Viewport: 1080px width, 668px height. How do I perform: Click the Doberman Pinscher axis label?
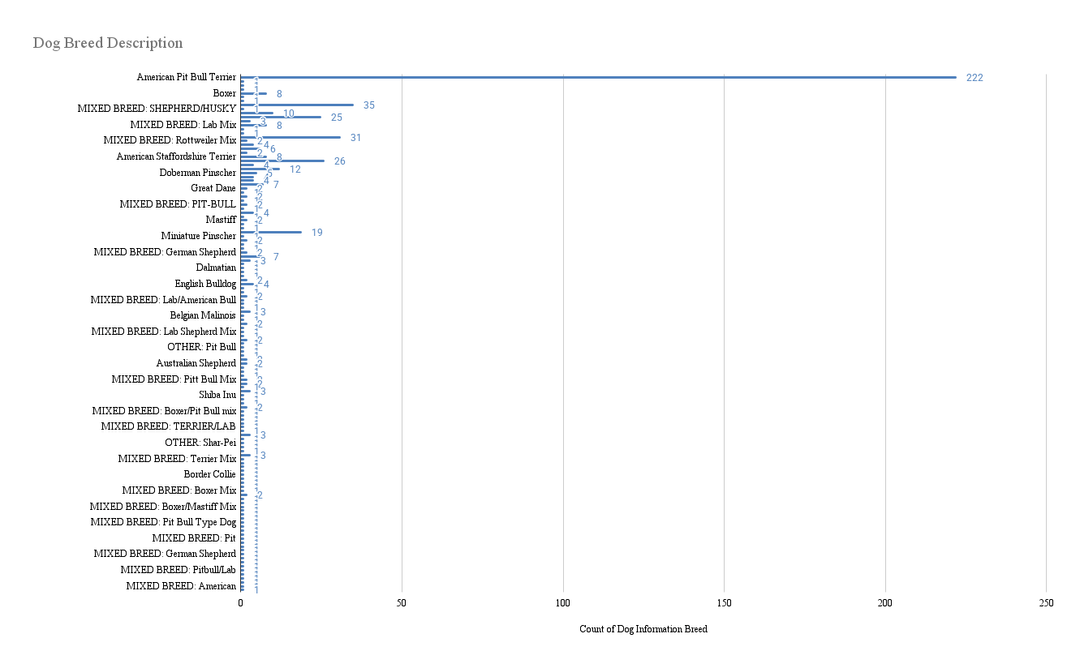coord(198,173)
